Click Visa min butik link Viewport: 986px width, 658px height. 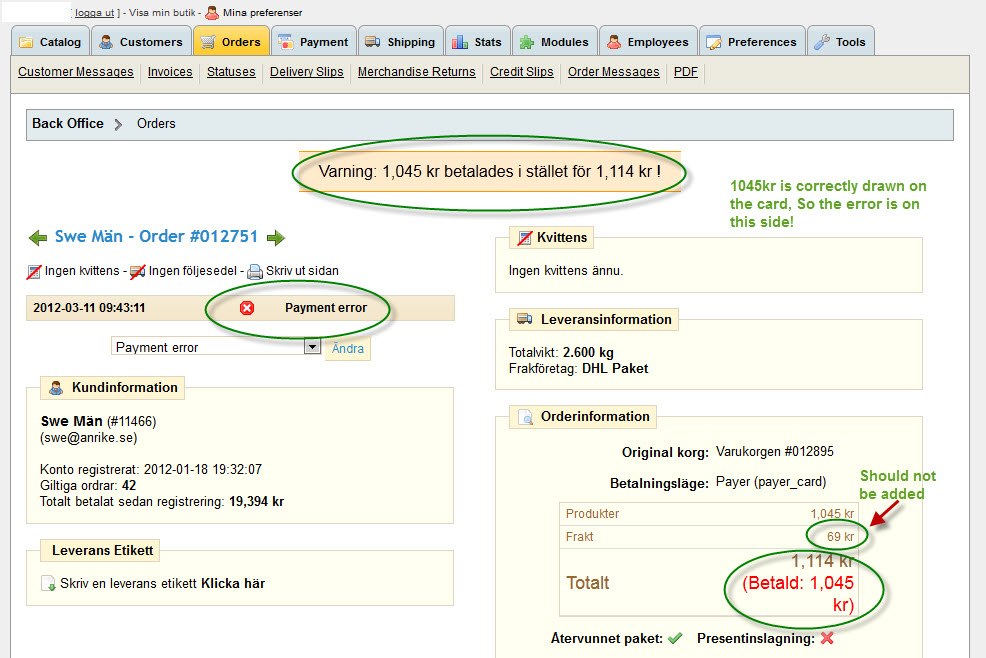point(162,13)
